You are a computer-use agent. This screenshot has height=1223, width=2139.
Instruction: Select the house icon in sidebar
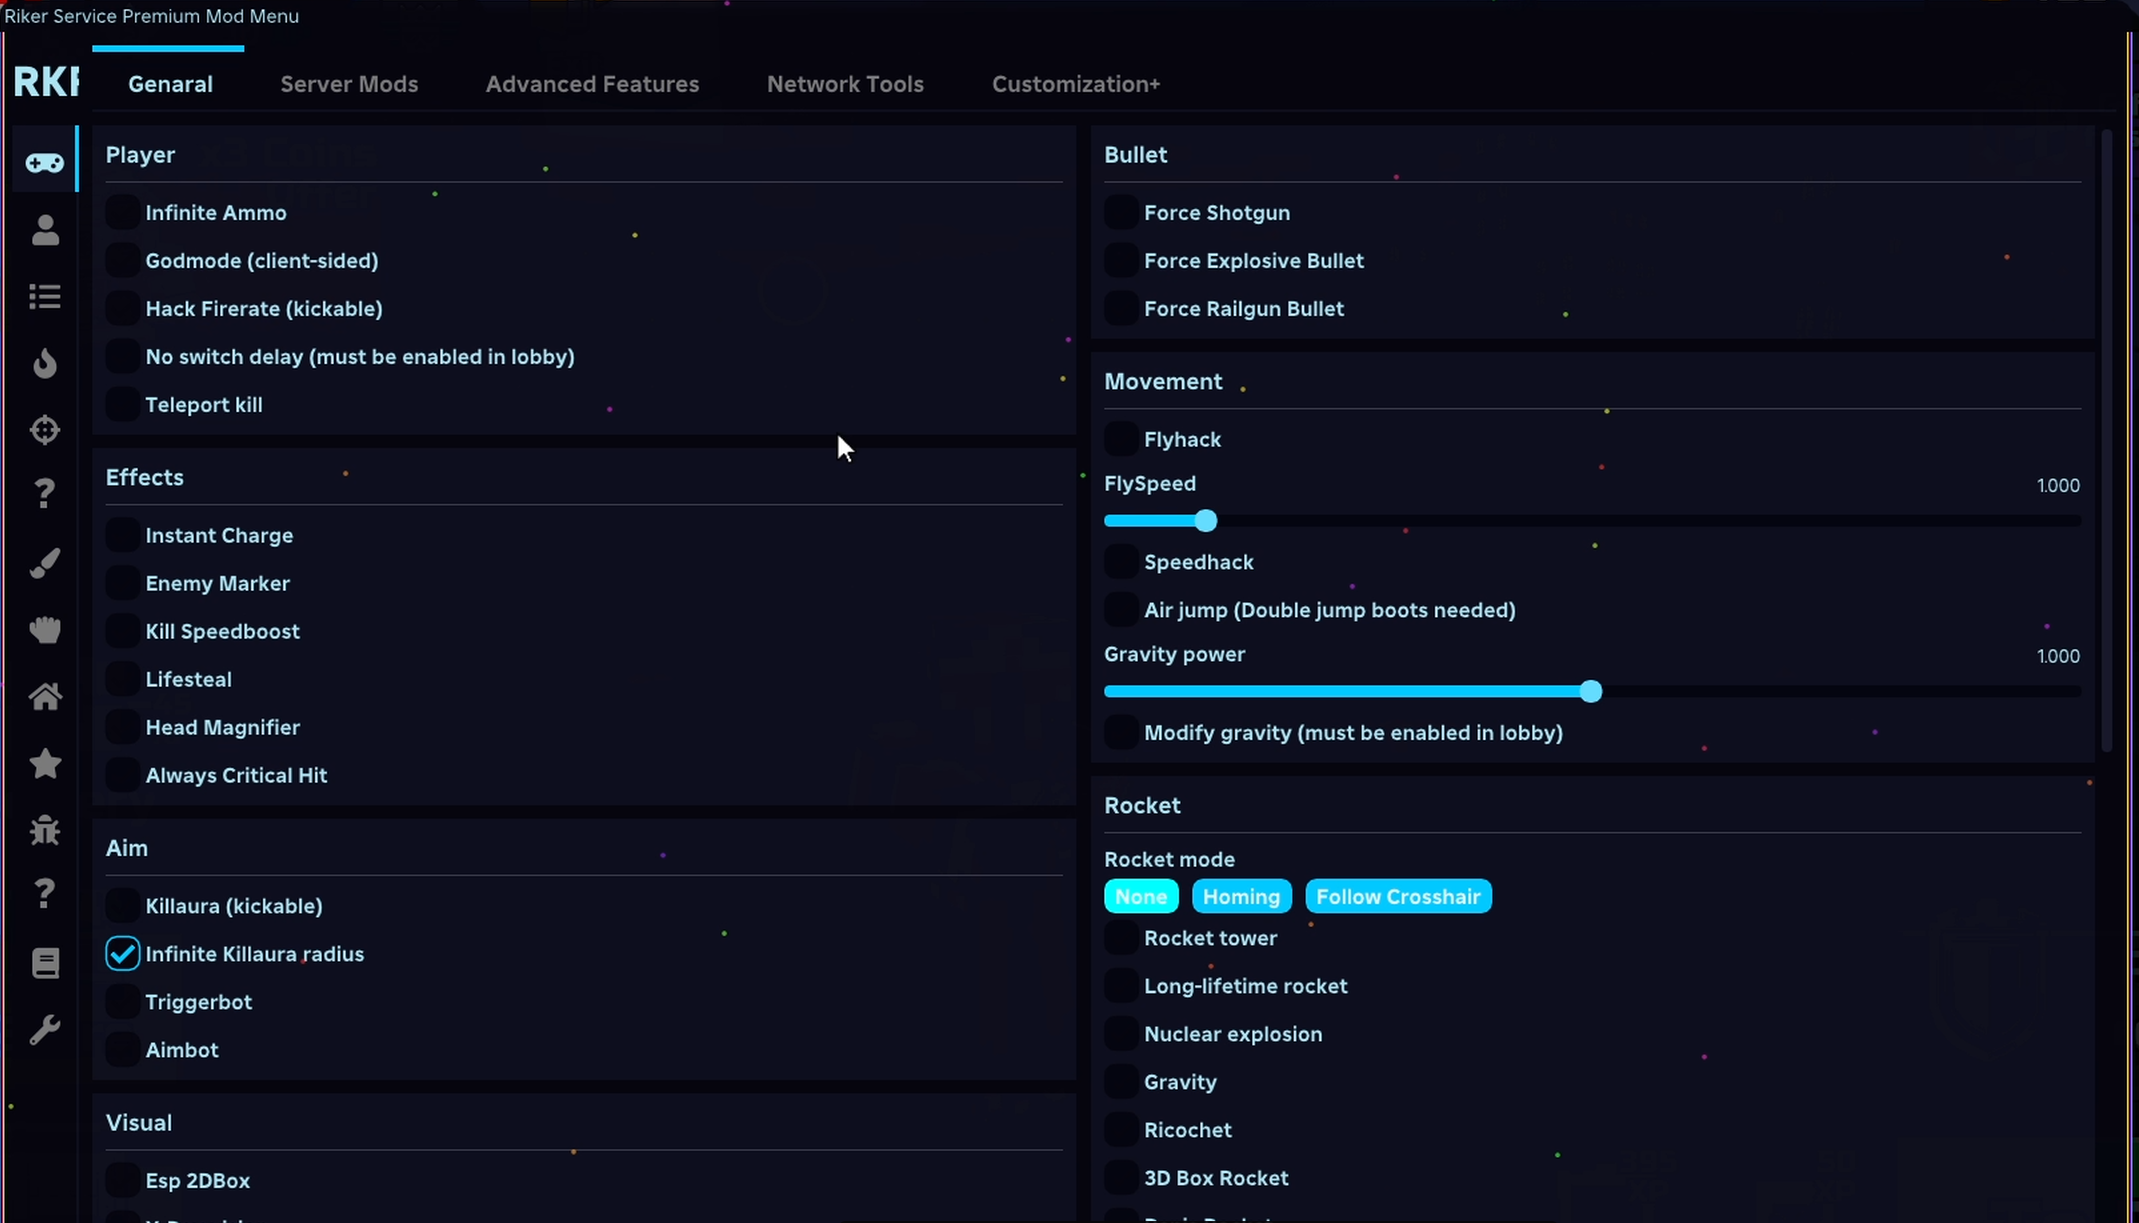45,696
